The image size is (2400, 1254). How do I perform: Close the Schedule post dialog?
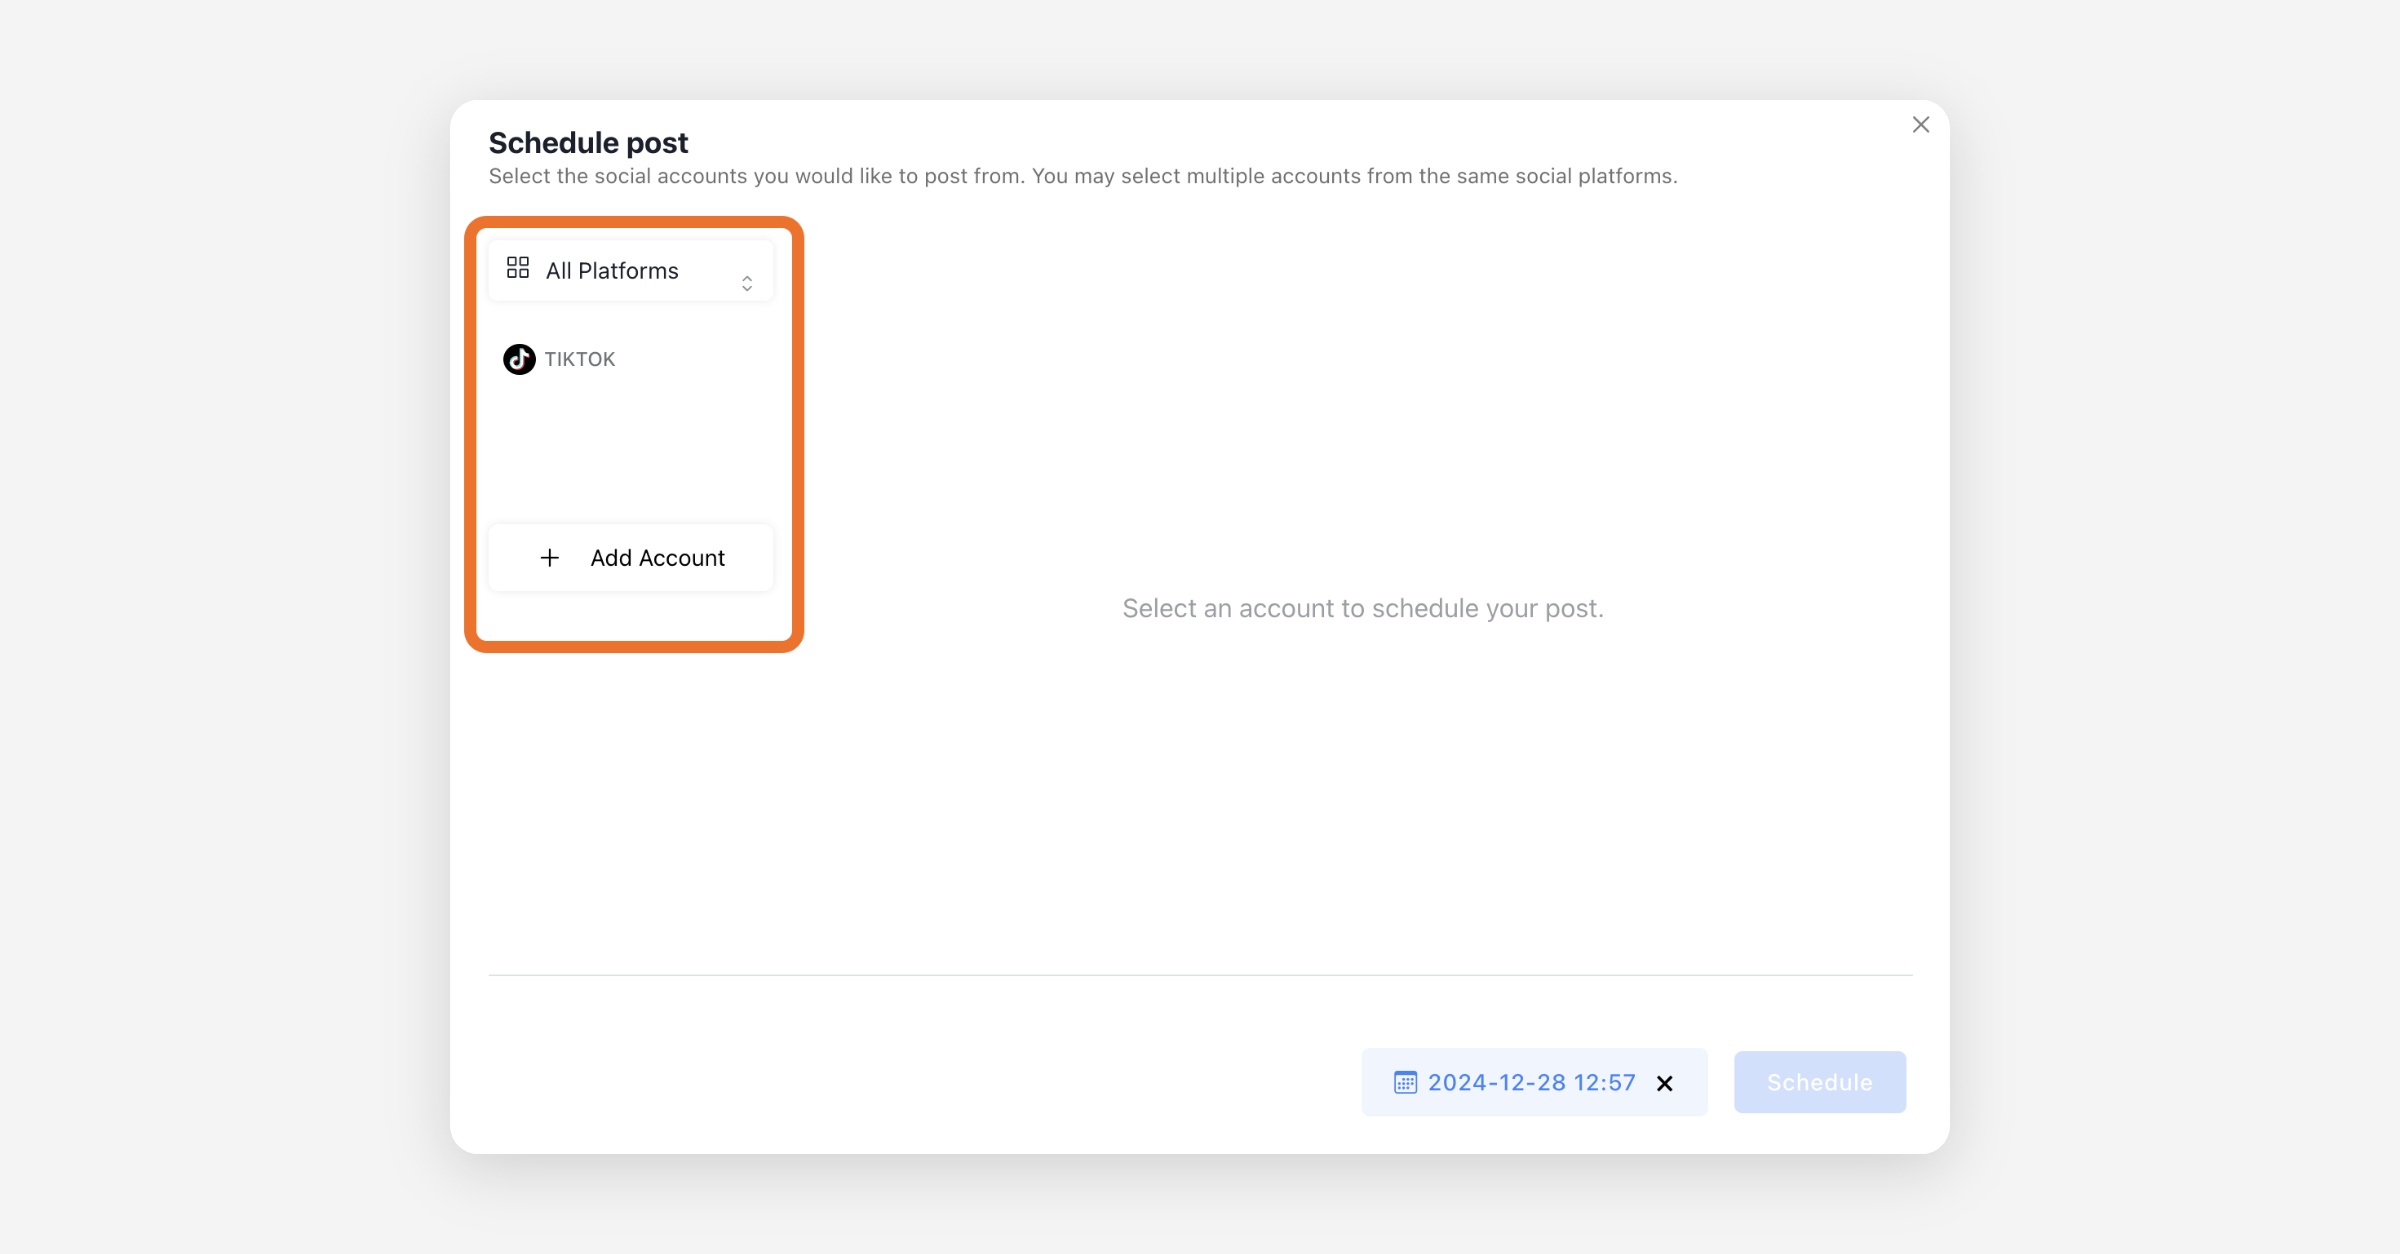tap(1920, 125)
